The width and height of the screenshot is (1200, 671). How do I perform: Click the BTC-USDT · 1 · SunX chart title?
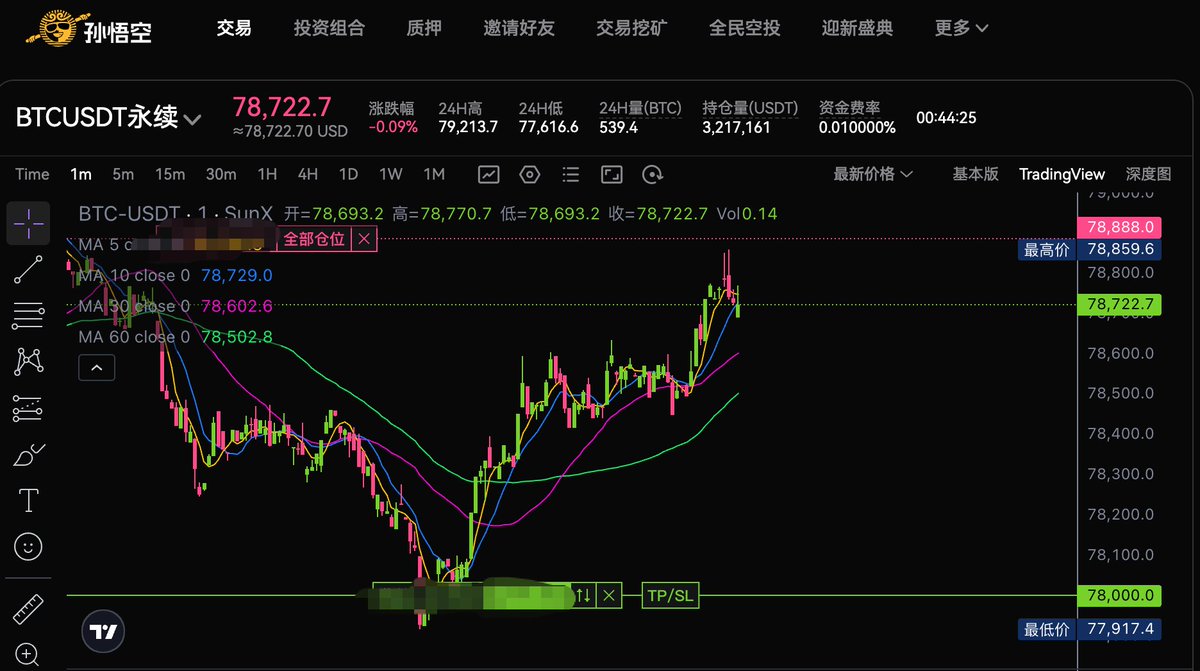174,213
